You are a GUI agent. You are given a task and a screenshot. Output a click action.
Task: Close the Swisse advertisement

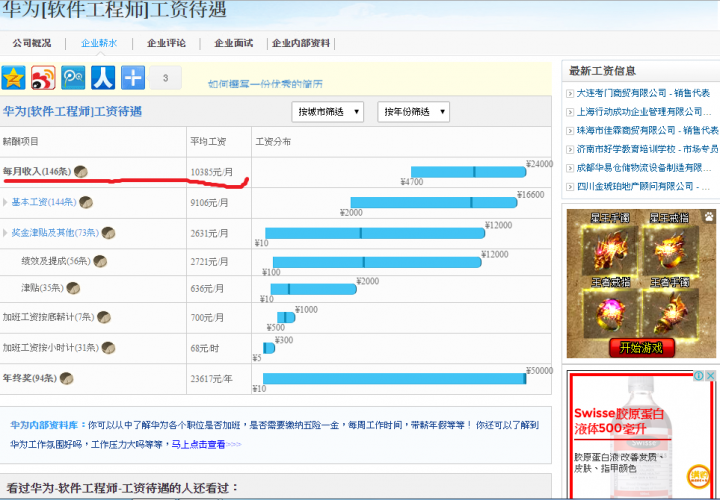(x=710, y=376)
